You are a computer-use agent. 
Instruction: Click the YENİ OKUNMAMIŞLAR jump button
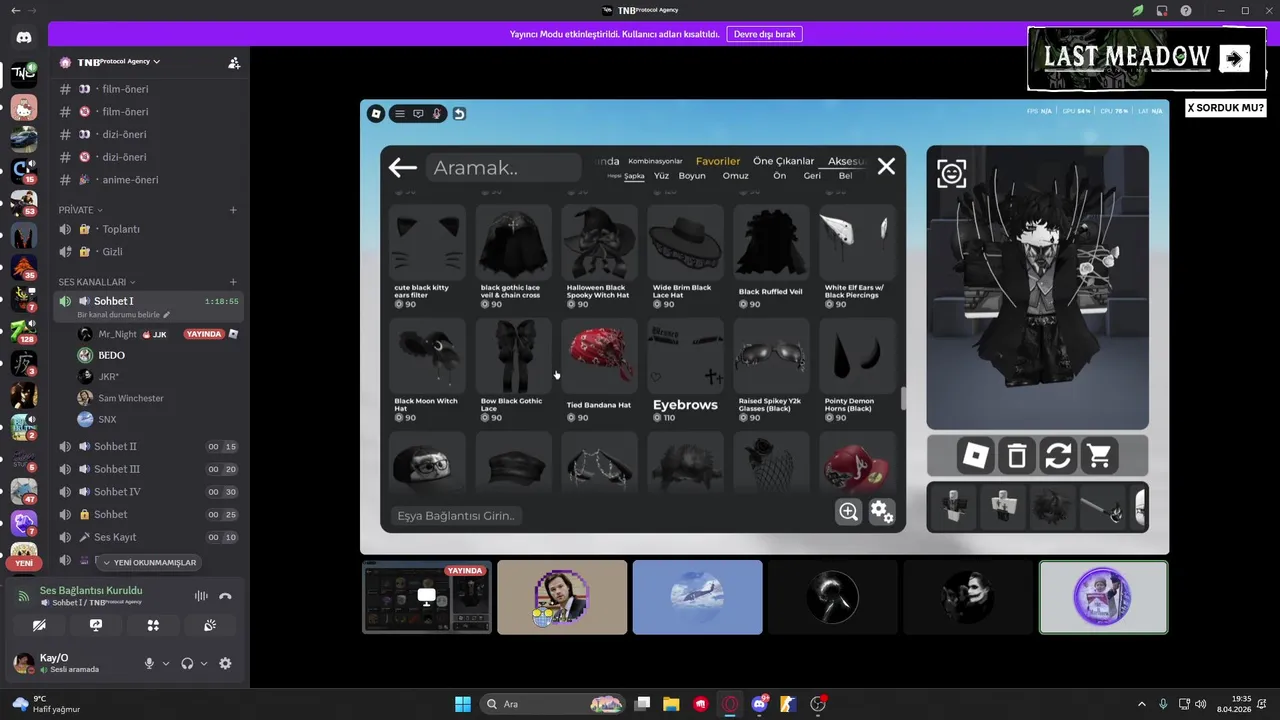click(x=150, y=562)
